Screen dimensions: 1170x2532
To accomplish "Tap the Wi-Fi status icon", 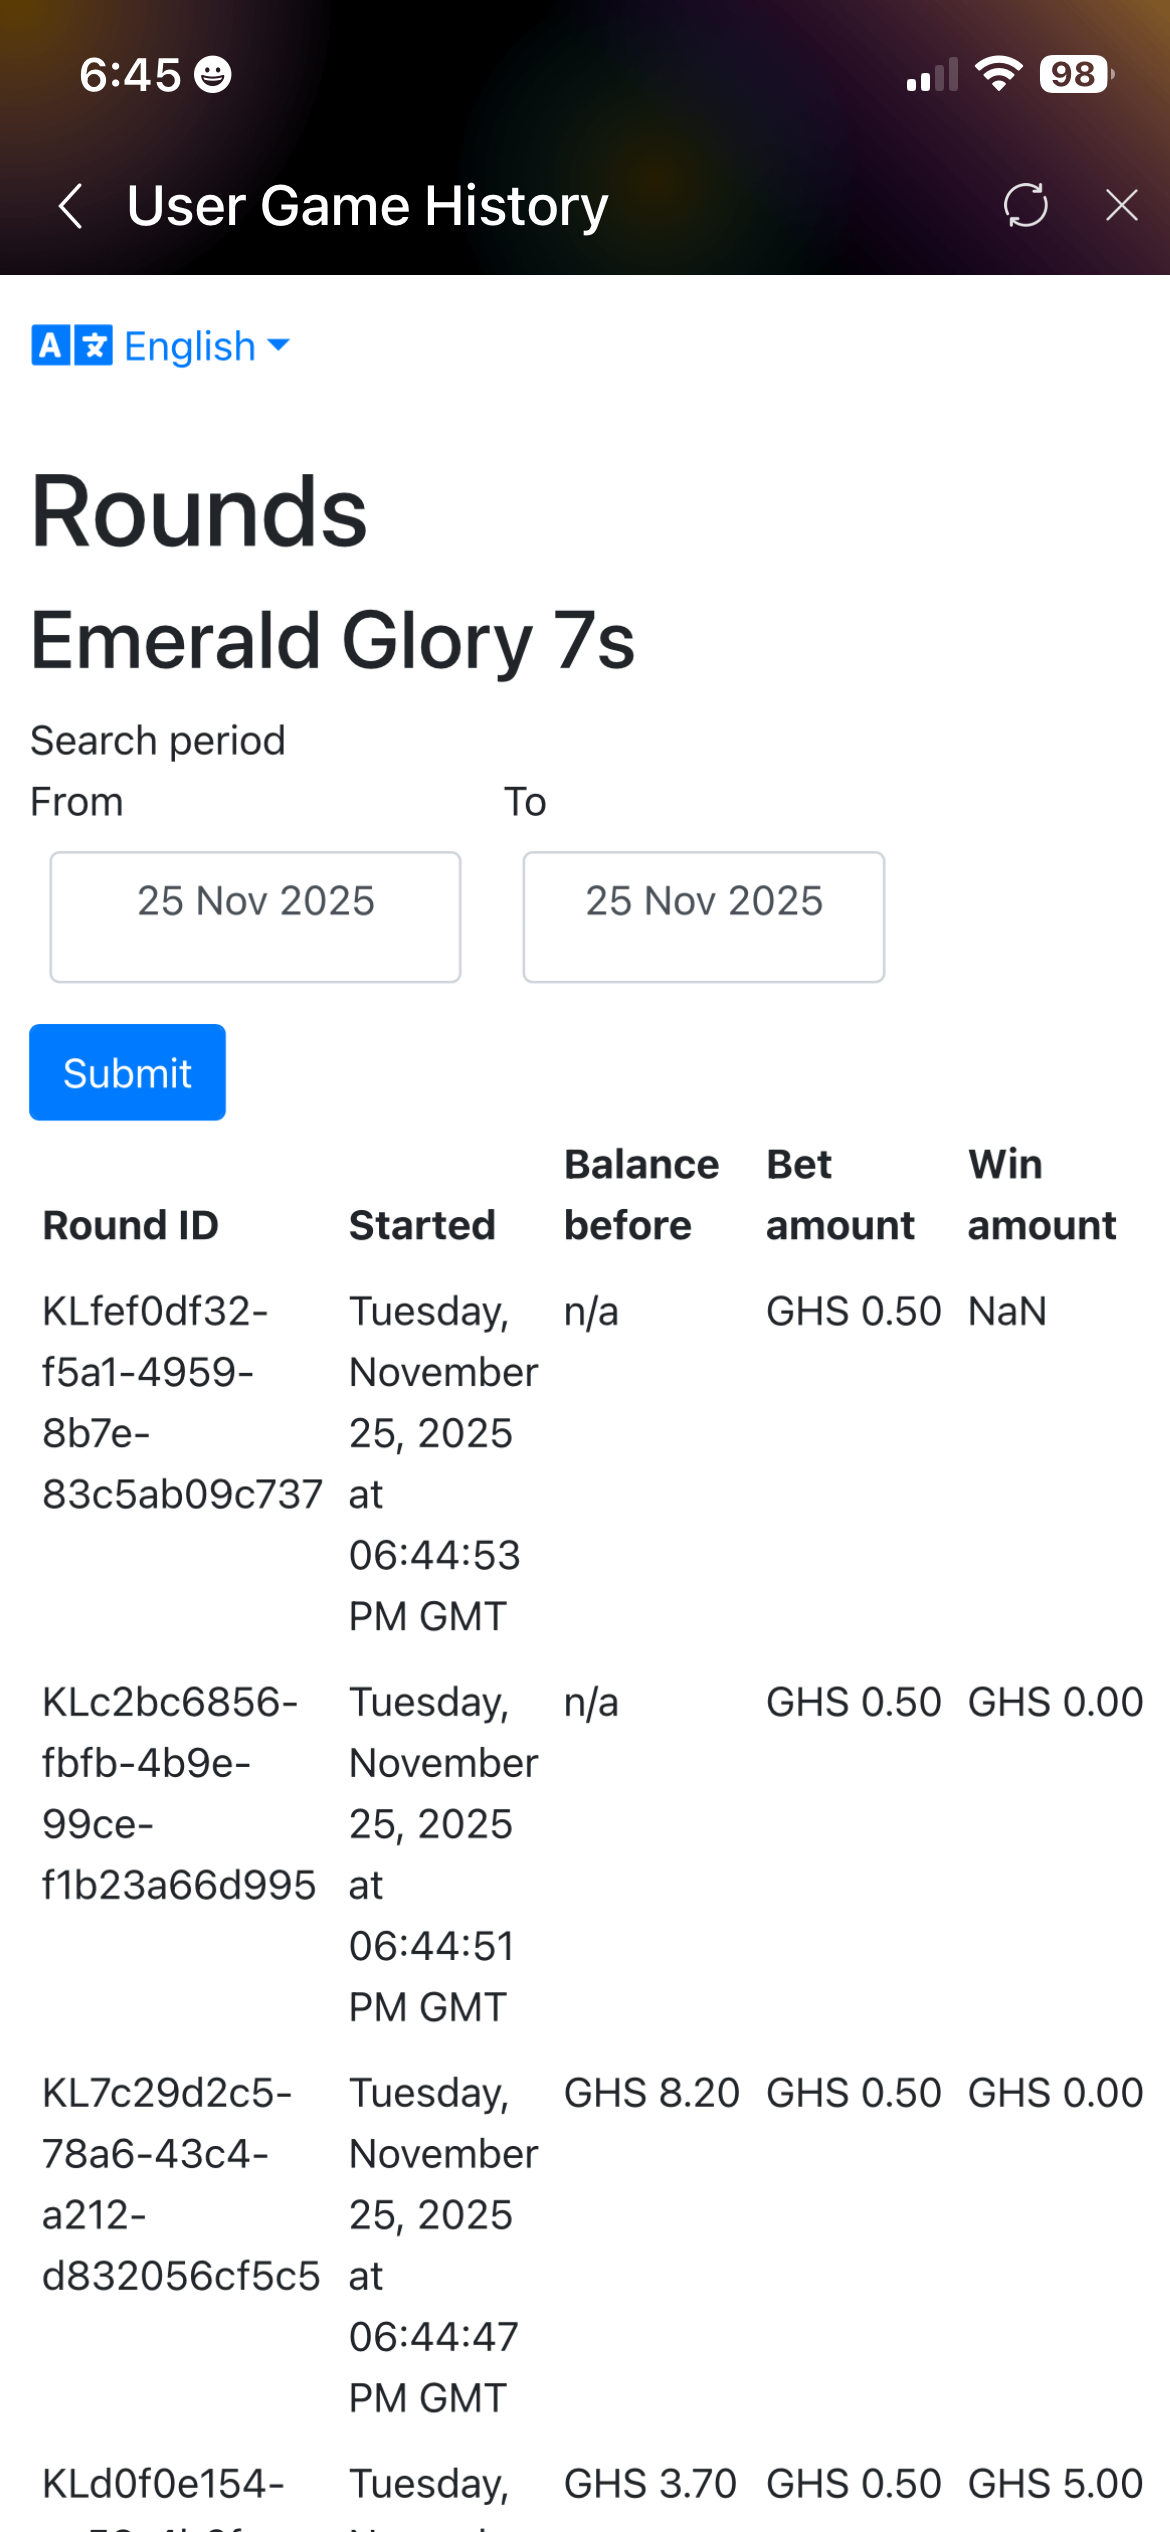I will [998, 74].
